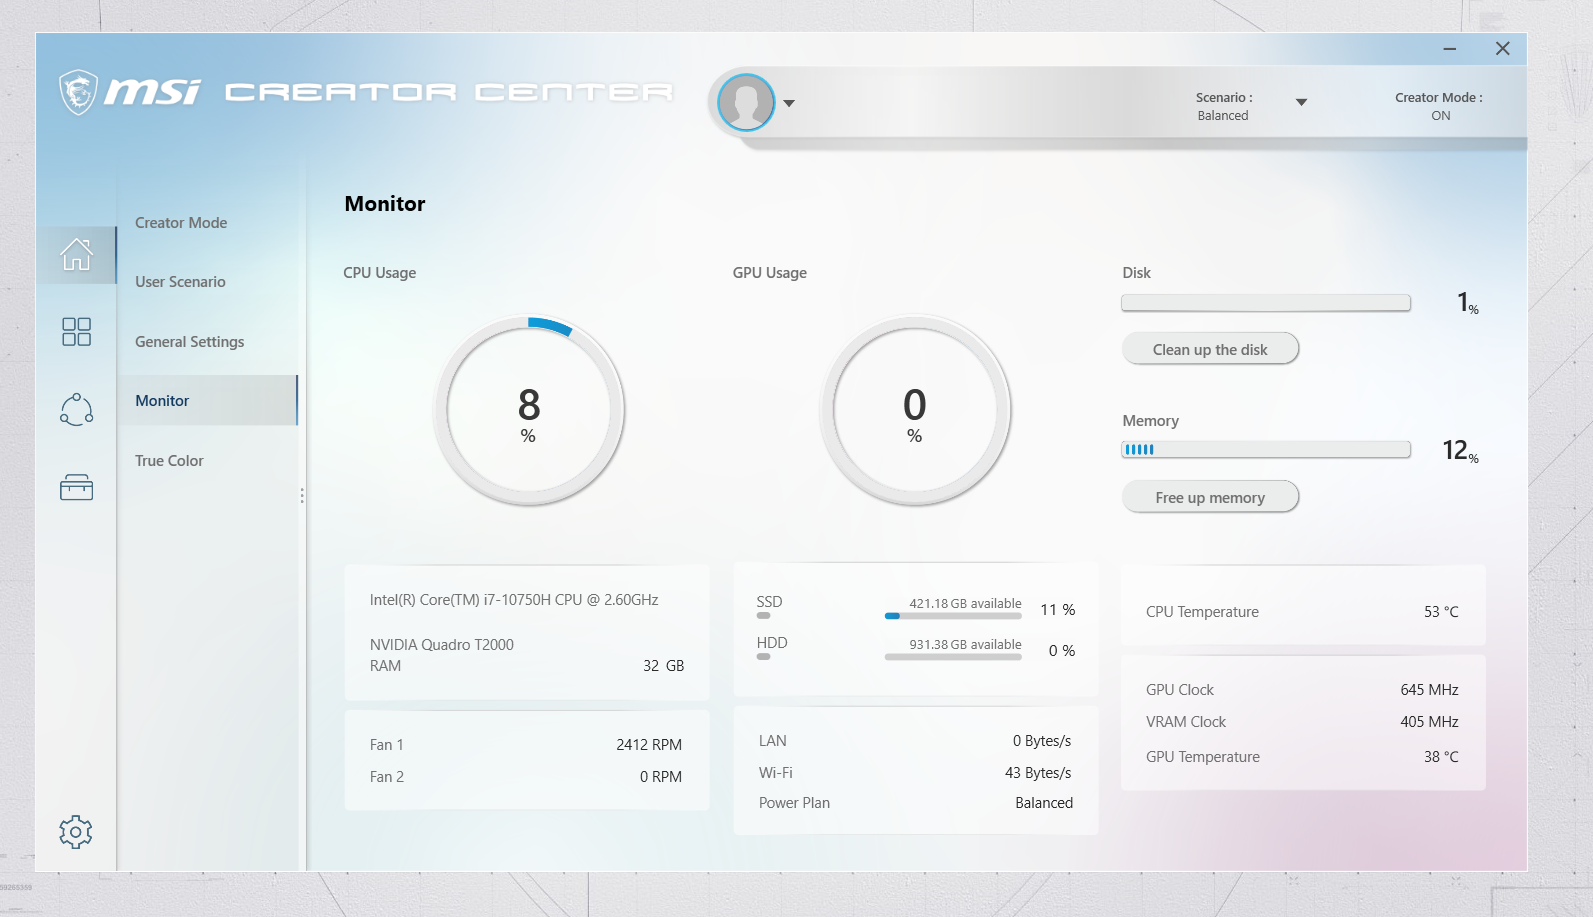Click the 931.38 GB available text
The image size is (1593, 917).
pos(965,645)
